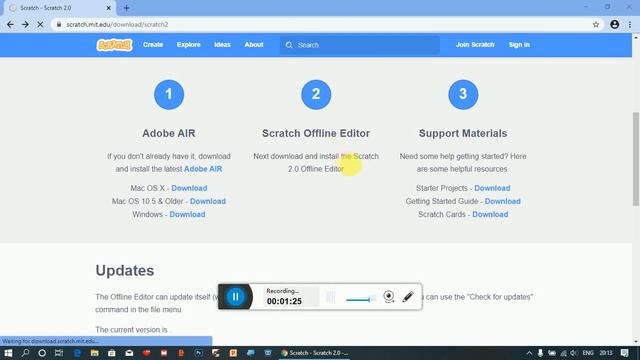Click Join Scratch
The height and width of the screenshot is (360, 640).
tap(475, 45)
